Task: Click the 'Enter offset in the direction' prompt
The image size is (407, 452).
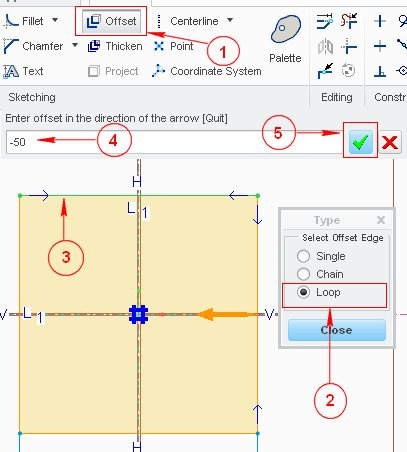Action: [116, 118]
